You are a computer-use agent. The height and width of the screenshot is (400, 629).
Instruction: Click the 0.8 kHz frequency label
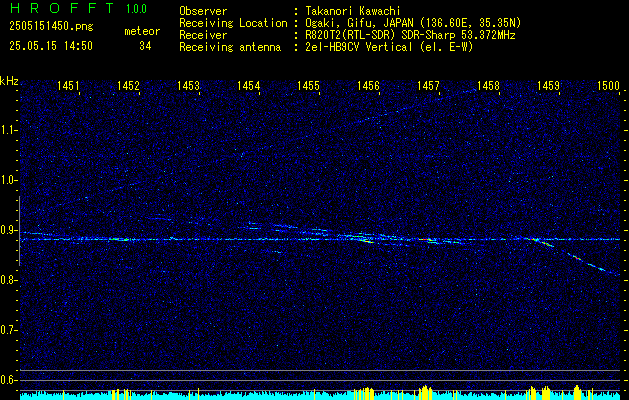point(7,280)
